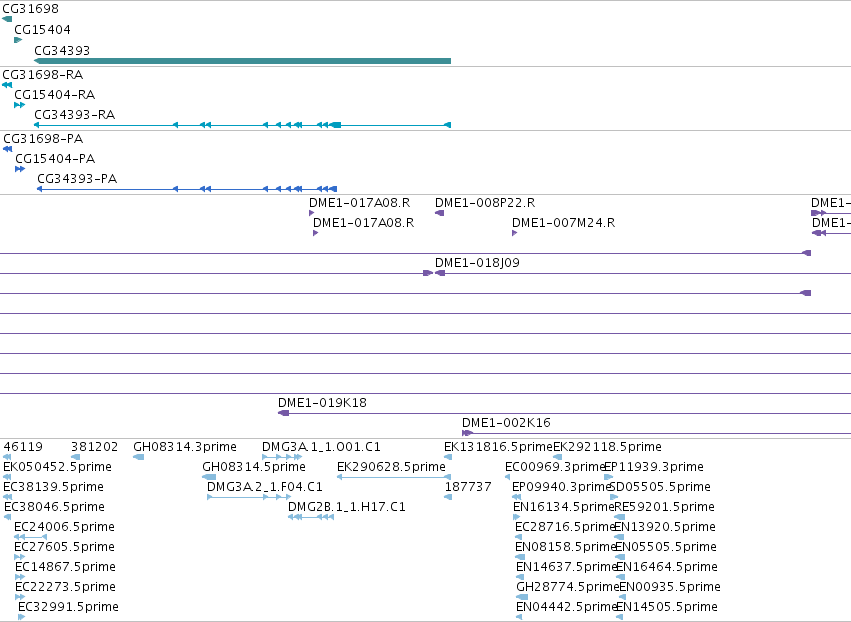Click the GH08314.5prime label
The height and width of the screenshot is (622, 851).
click(254, 467)
